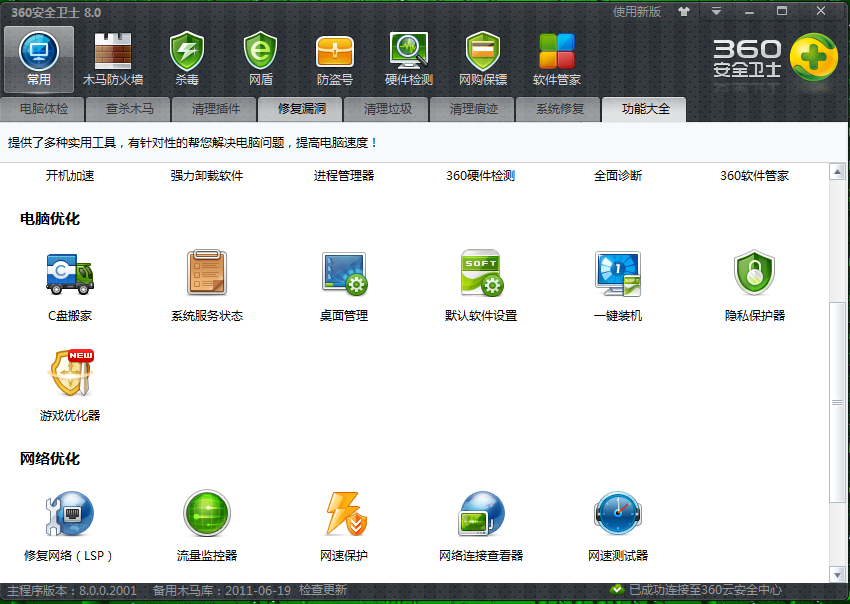
Task: Launch the C盘搬家 truck icon
Action: 70,273
